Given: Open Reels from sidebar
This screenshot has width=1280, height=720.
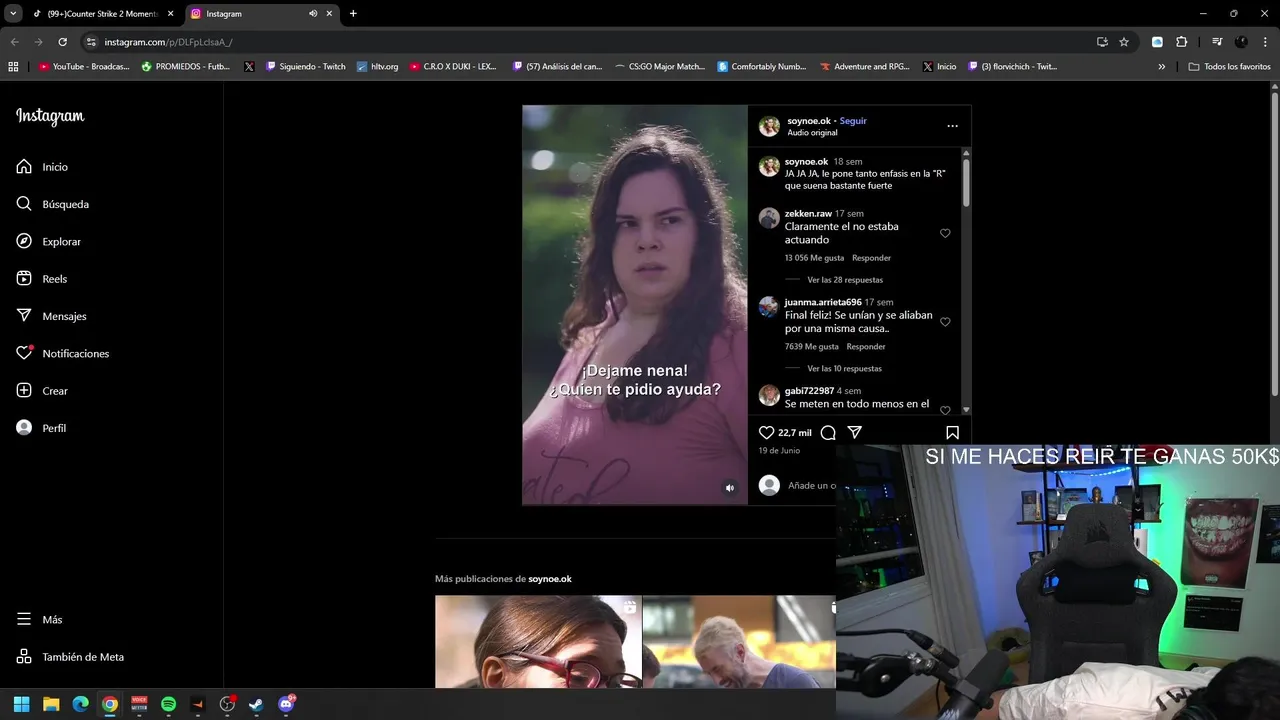Looking at the screenshot, I should click(42, 279).
